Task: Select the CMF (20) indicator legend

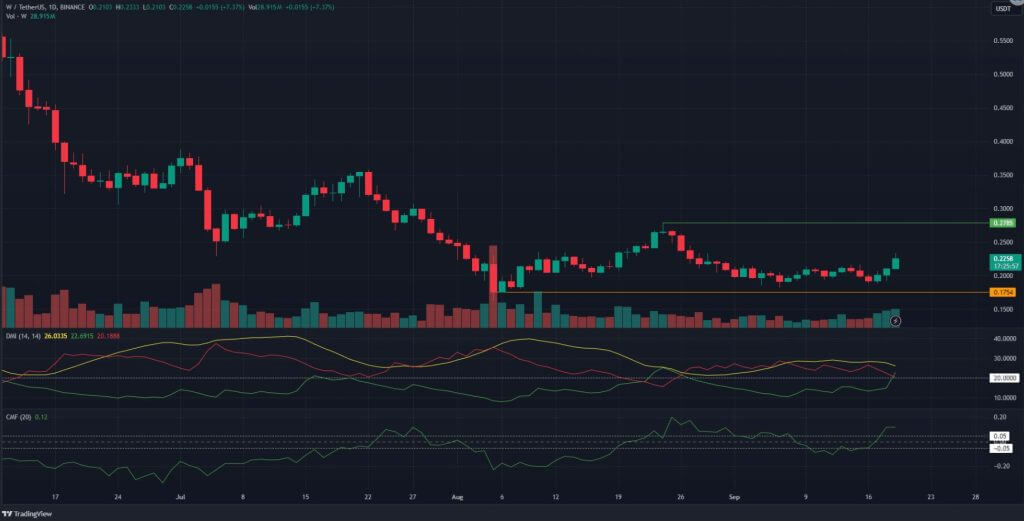Action: (x=18, y=417)
